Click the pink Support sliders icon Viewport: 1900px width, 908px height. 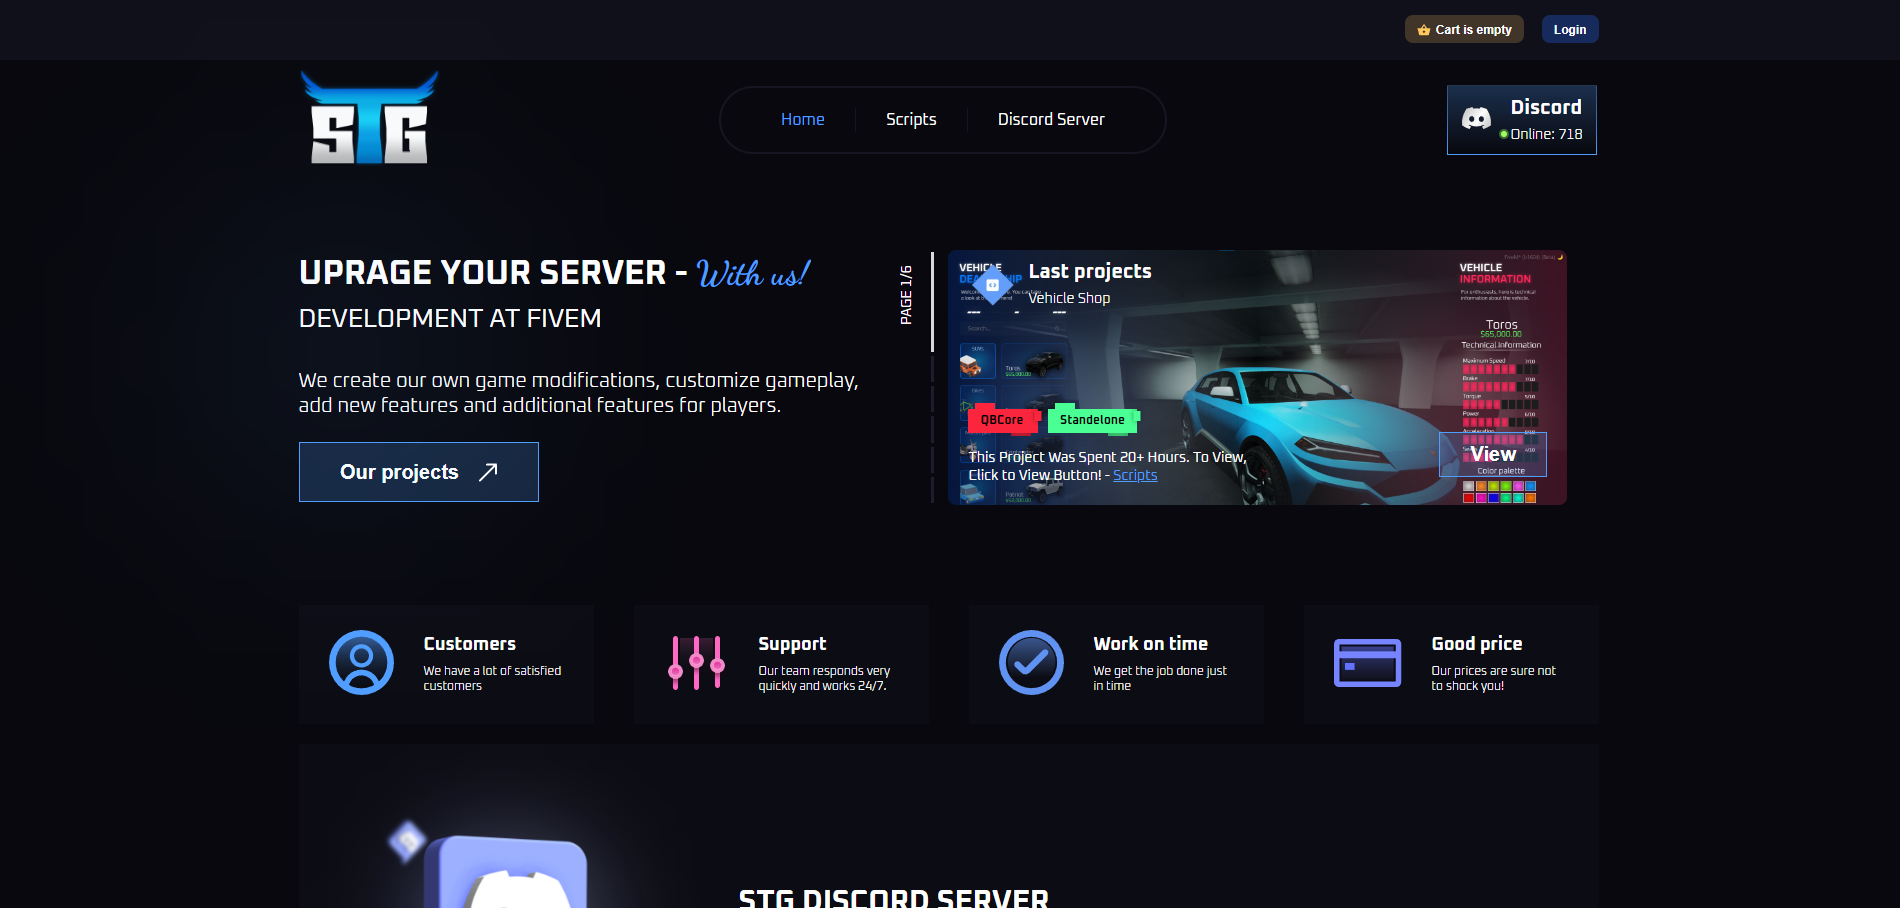coord(696,662)
